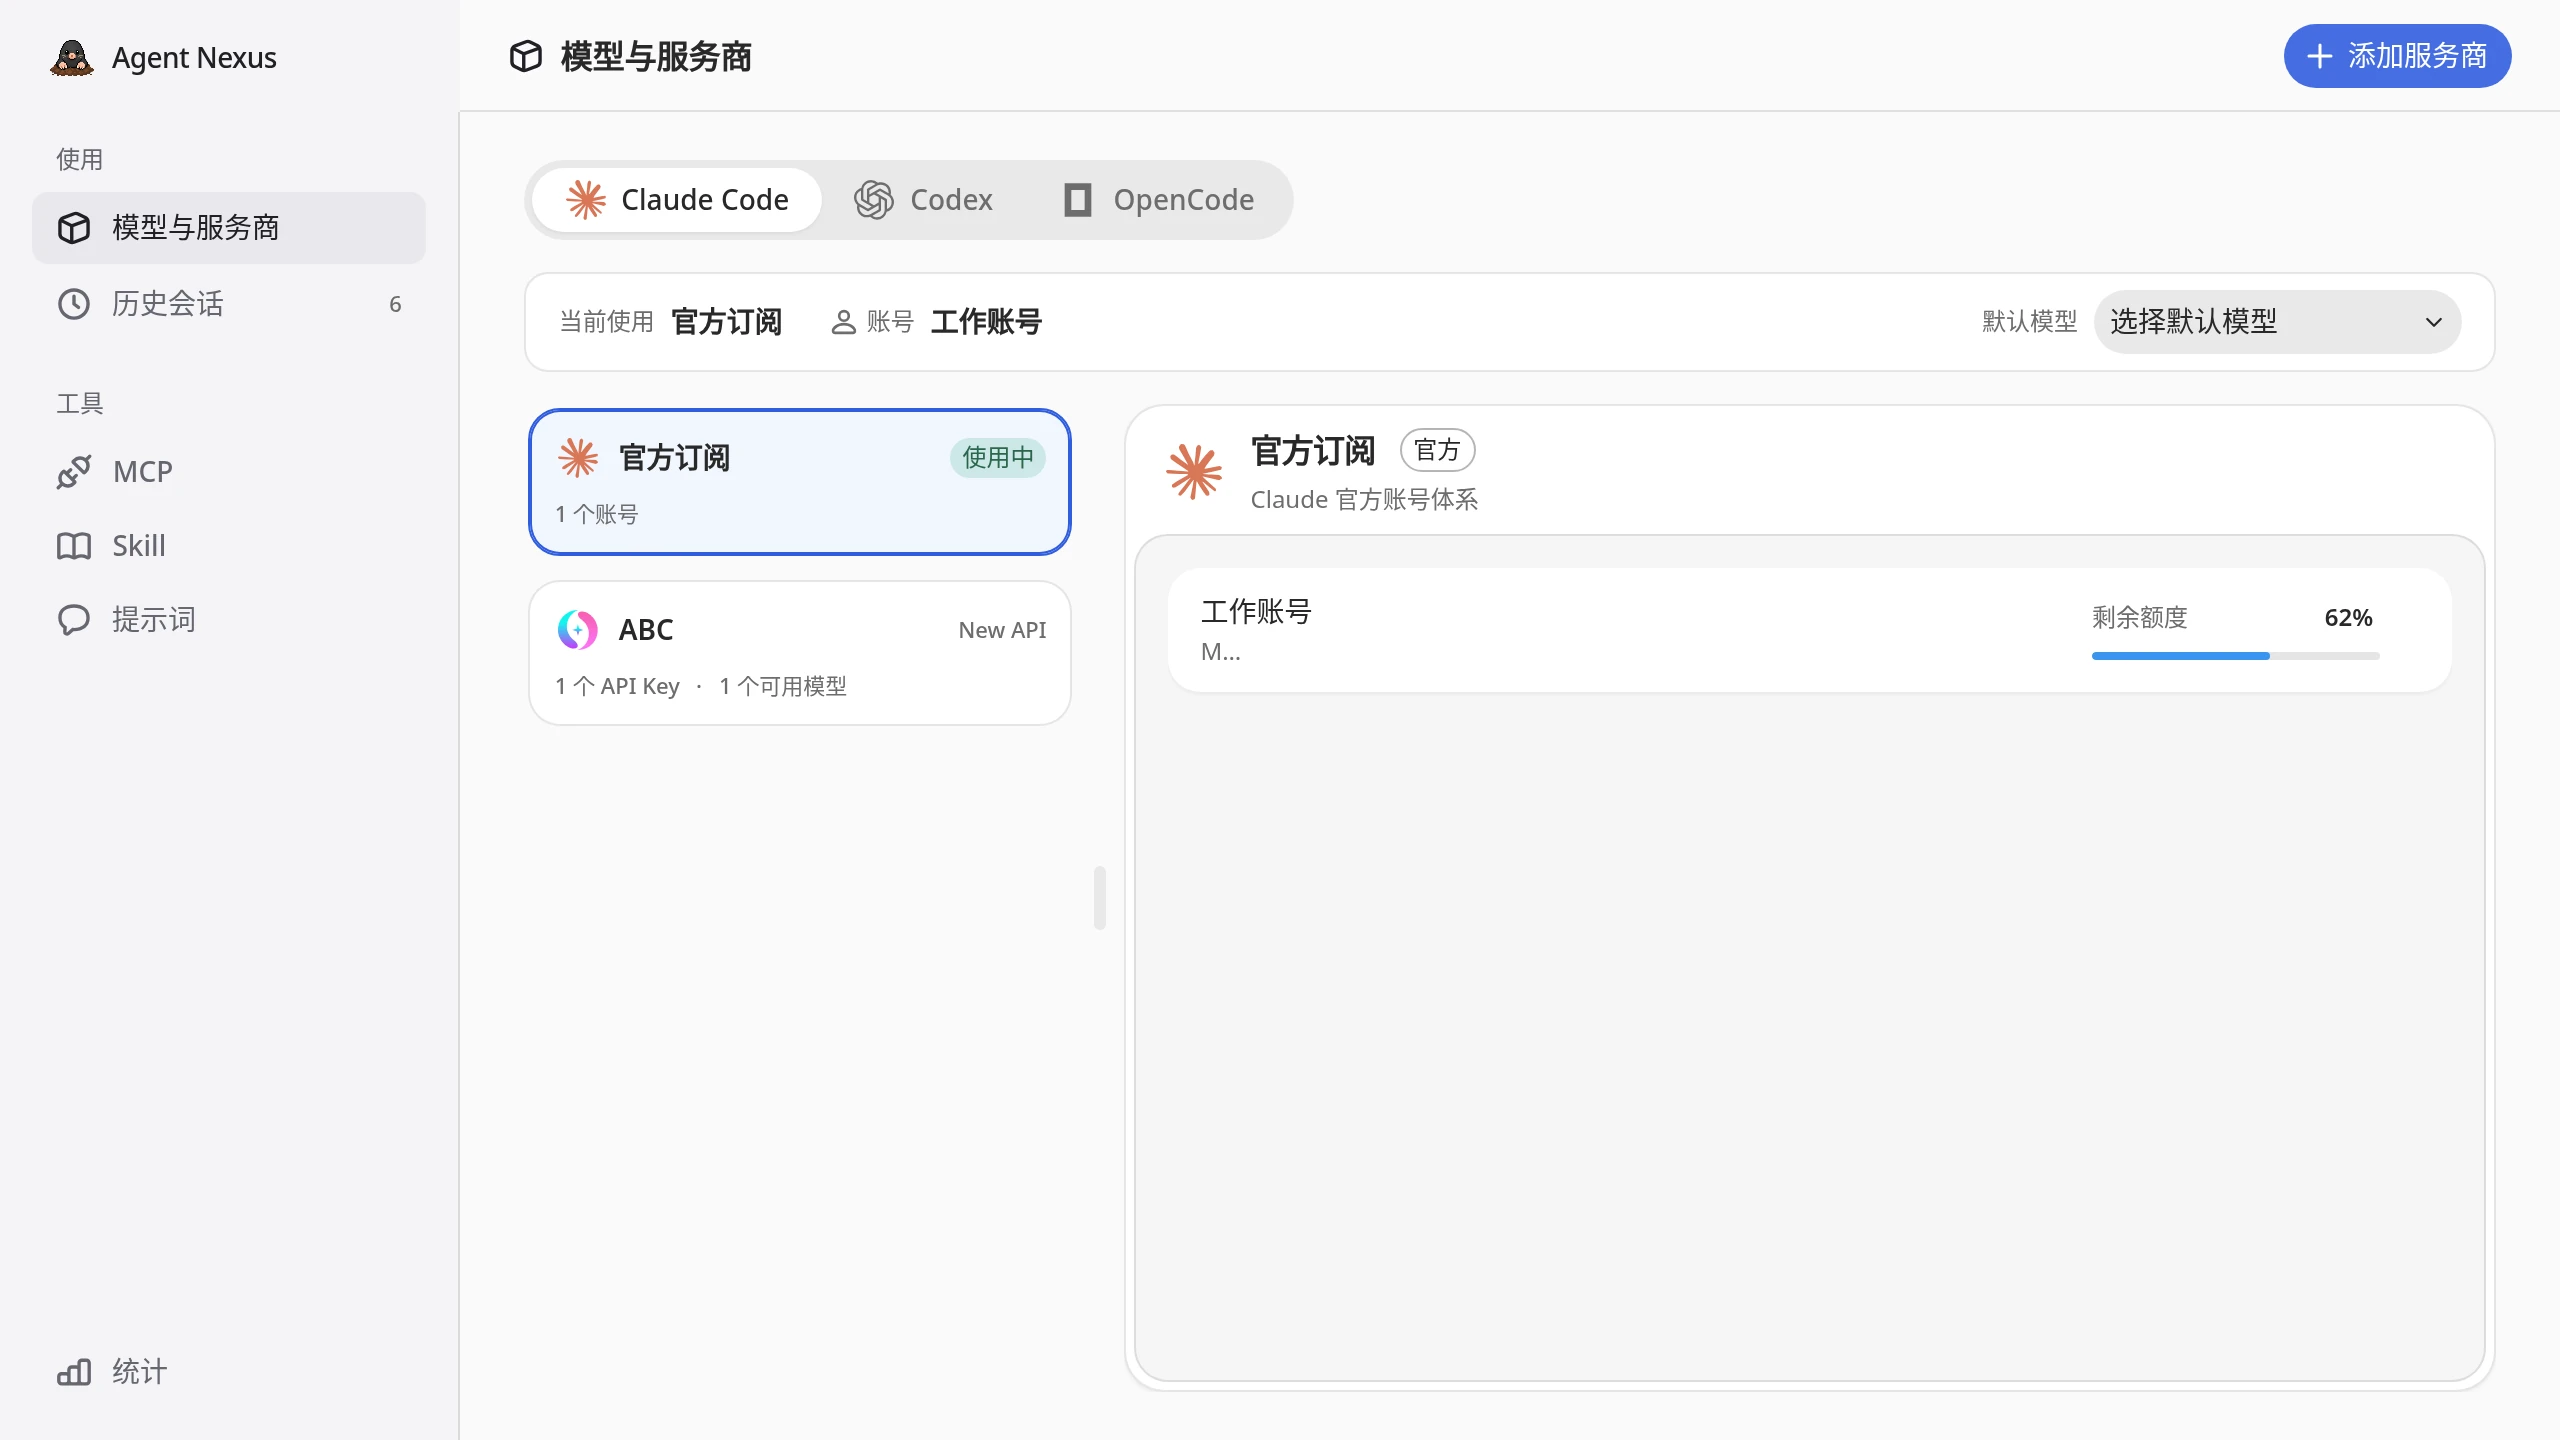The height and width of the screenshot is (1440, 2560).
Task: Select the 工作账号 account row
Action: 1810,630
